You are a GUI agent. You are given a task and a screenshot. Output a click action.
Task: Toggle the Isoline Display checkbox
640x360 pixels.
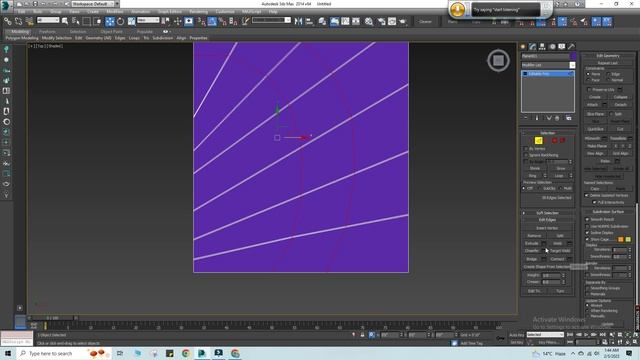(587, 233)
